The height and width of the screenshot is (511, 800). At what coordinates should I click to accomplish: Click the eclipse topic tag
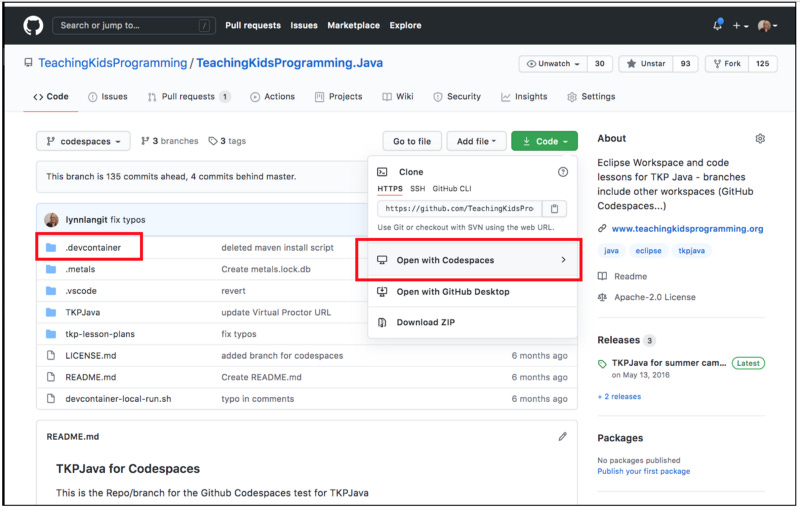(x=648, y=251)
